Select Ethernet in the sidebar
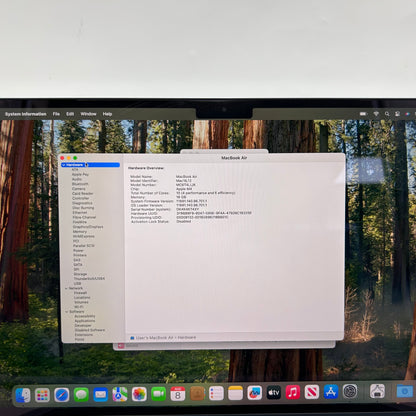416x416 pixels. [x=80, y=212]
